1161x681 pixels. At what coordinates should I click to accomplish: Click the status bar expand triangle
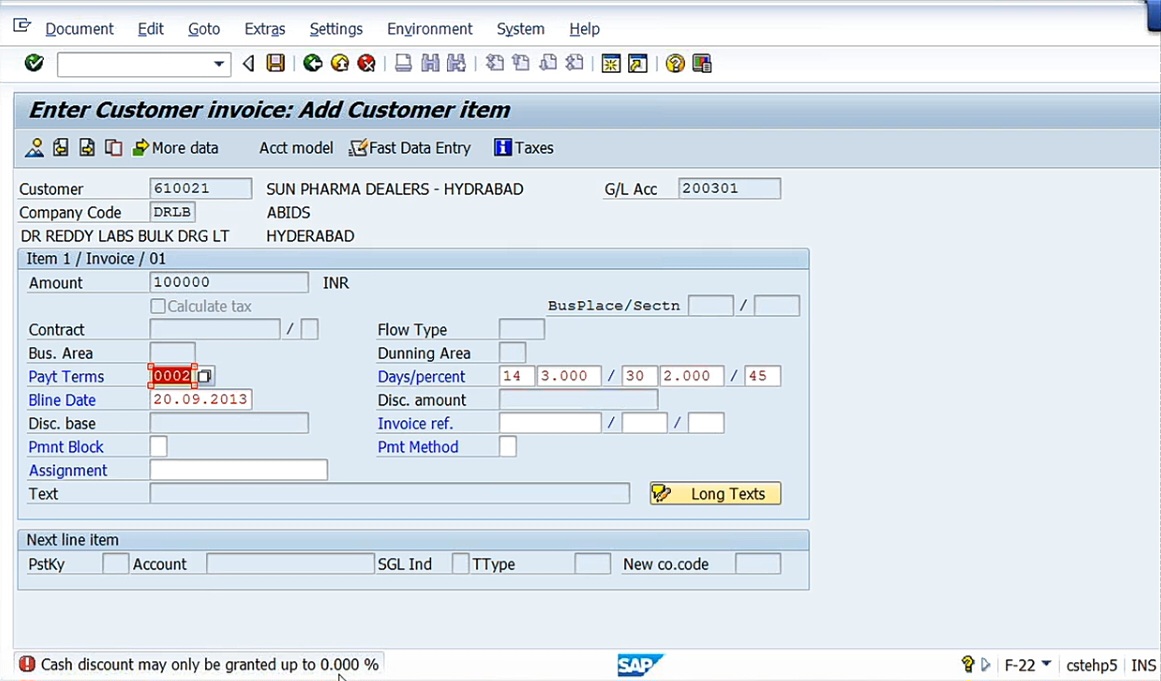986,664
